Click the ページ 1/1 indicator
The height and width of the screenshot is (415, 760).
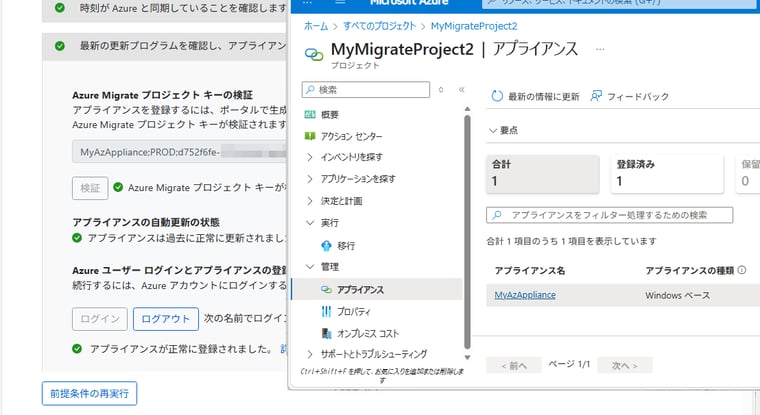(x=570, y=364)
